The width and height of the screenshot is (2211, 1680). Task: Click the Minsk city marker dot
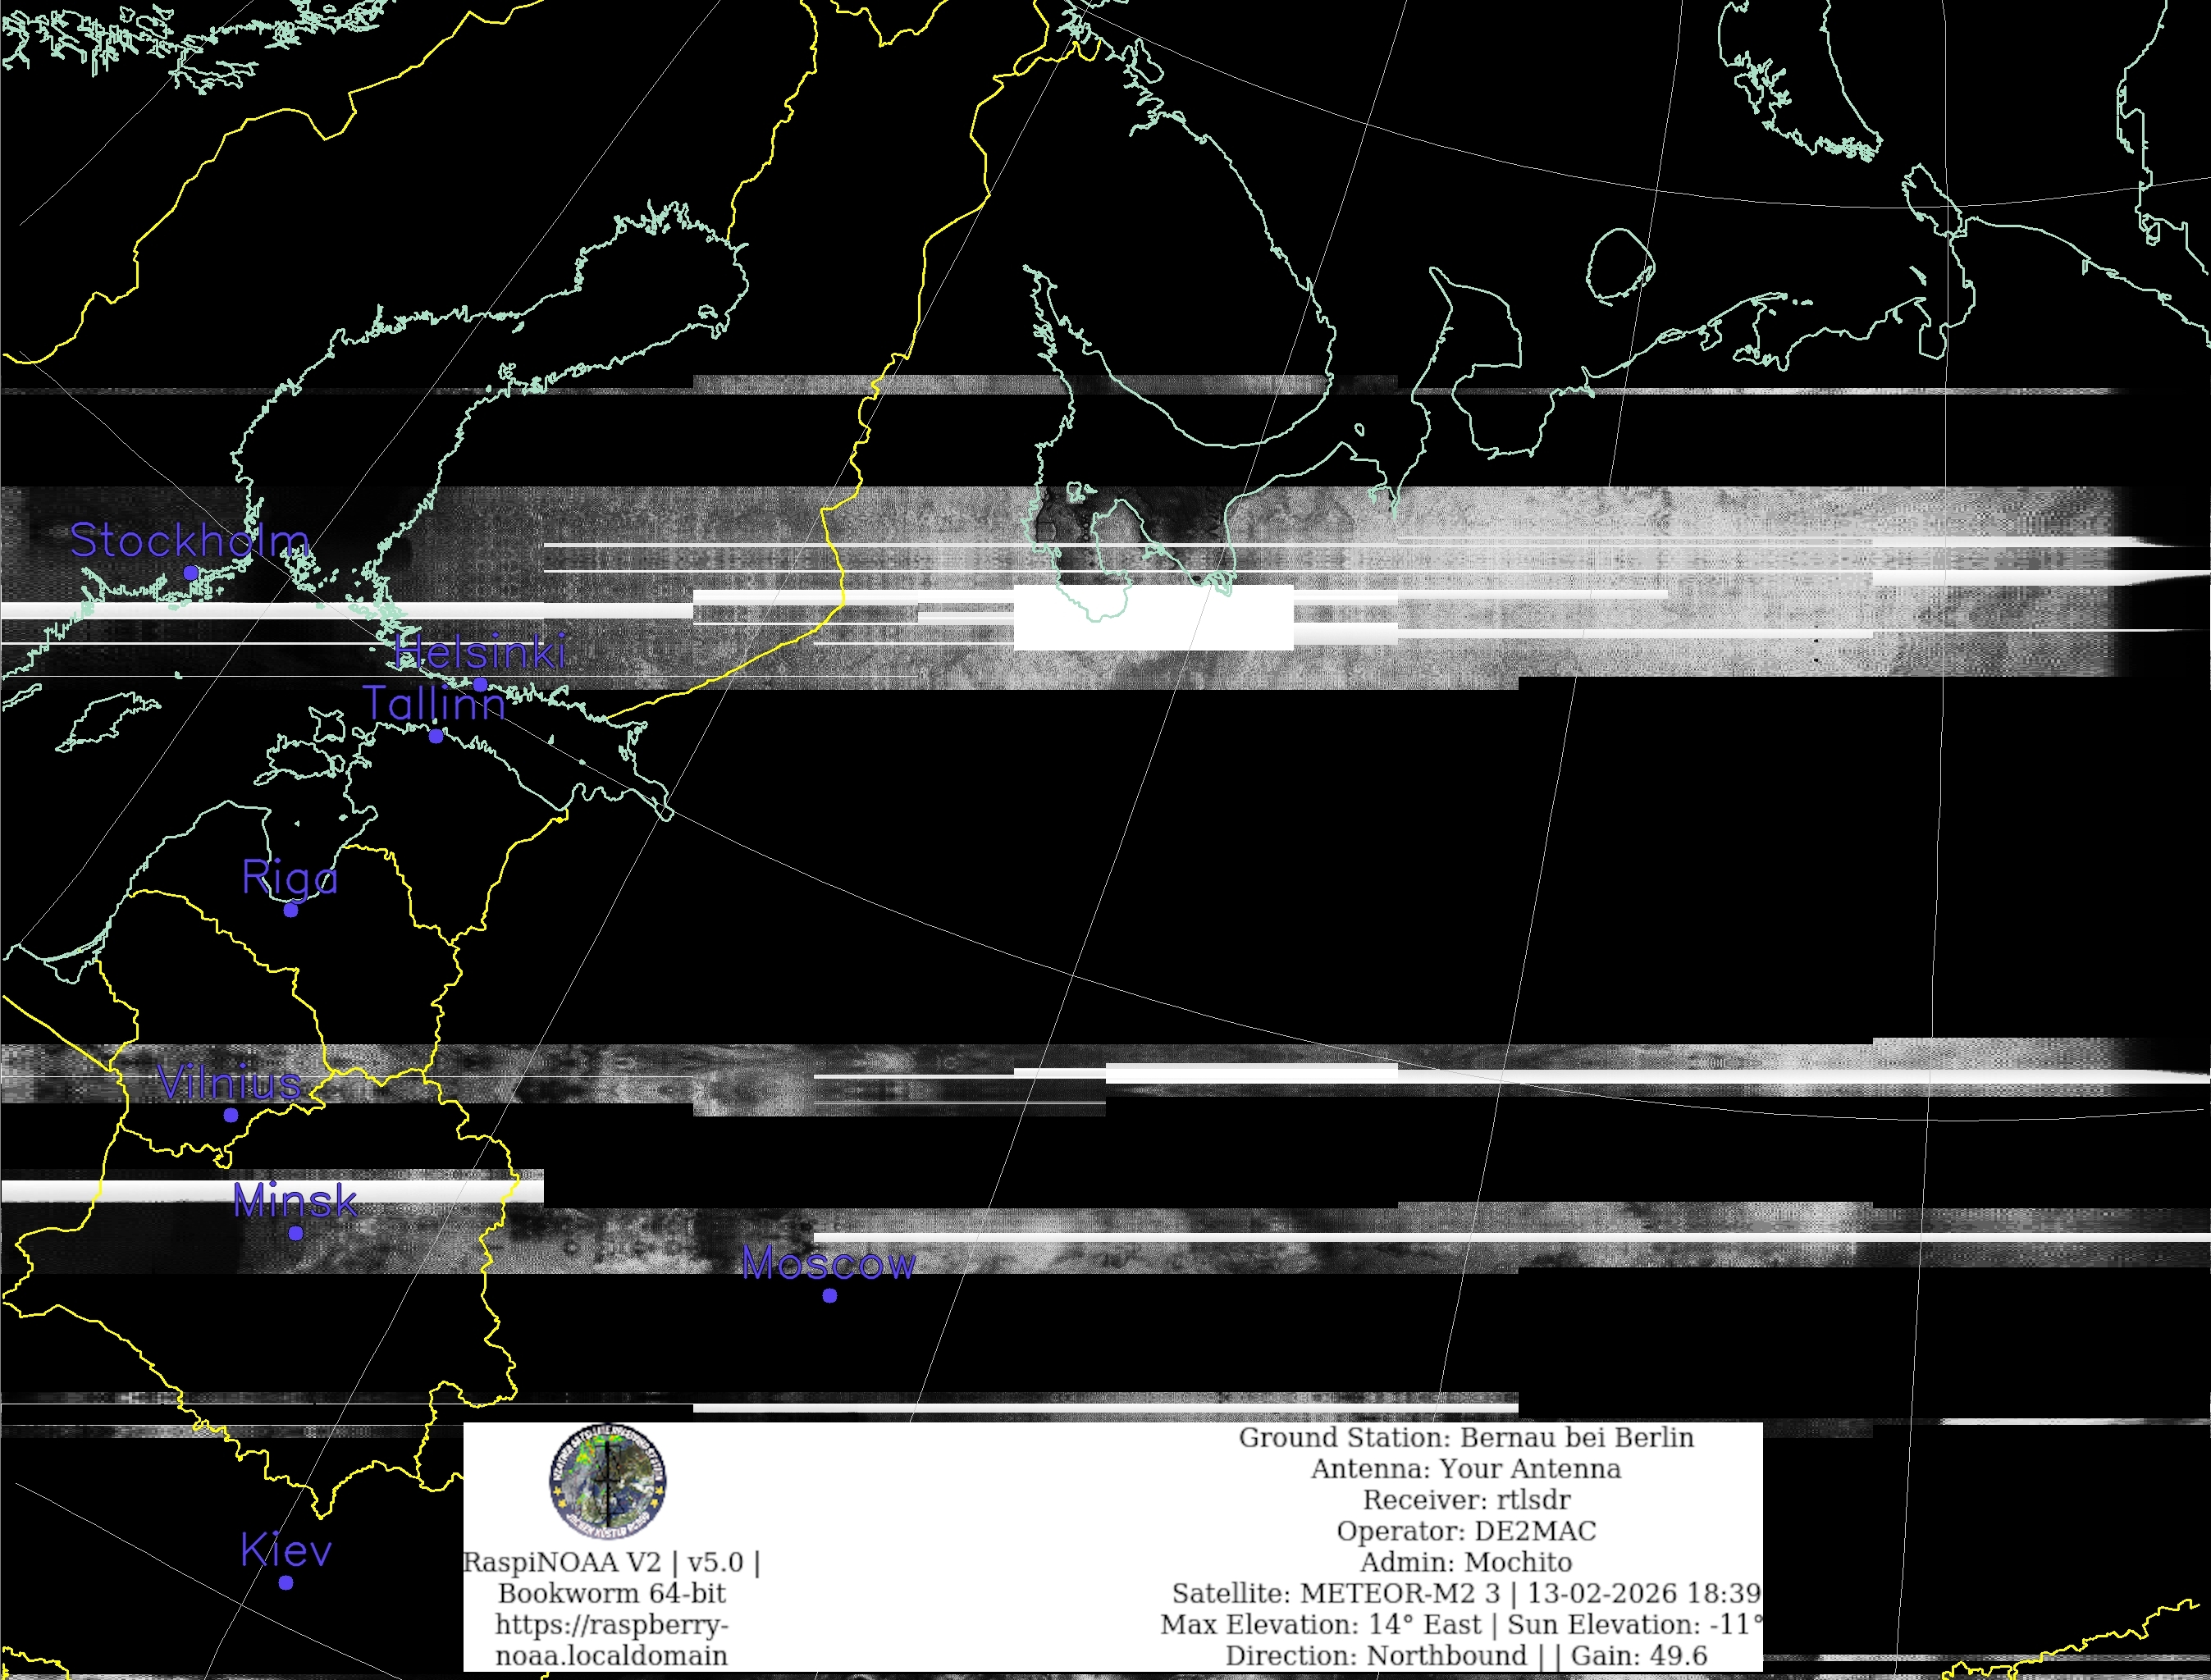(296, 1233)
